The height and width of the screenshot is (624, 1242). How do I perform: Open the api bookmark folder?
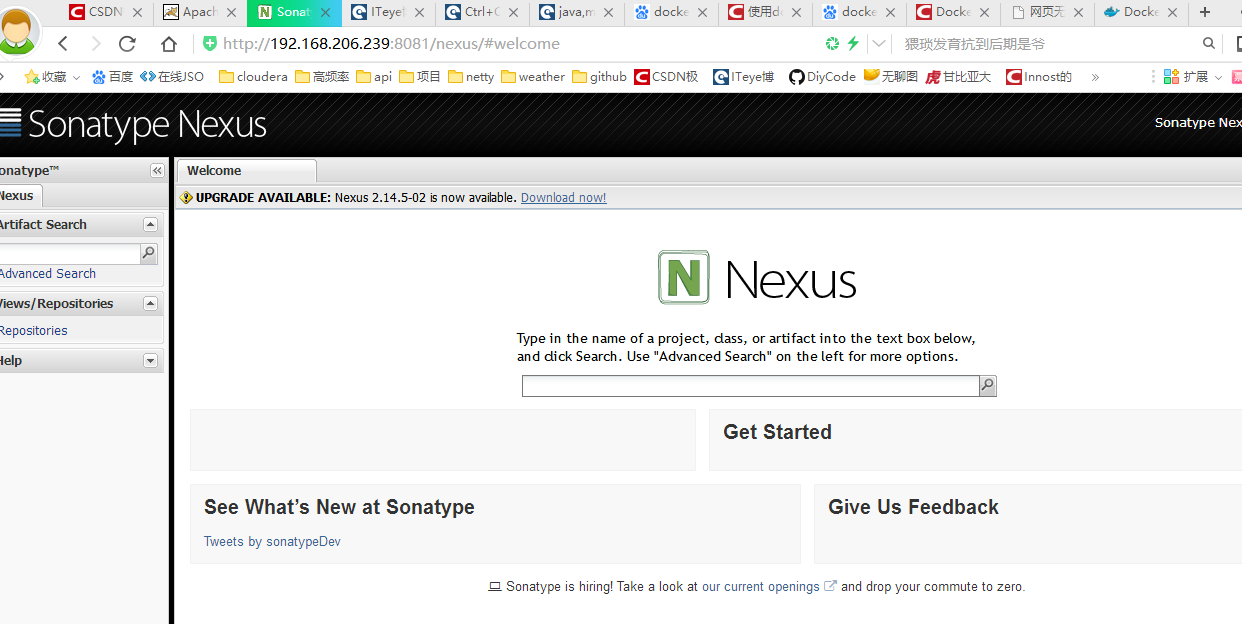click(x=374, y=77)
